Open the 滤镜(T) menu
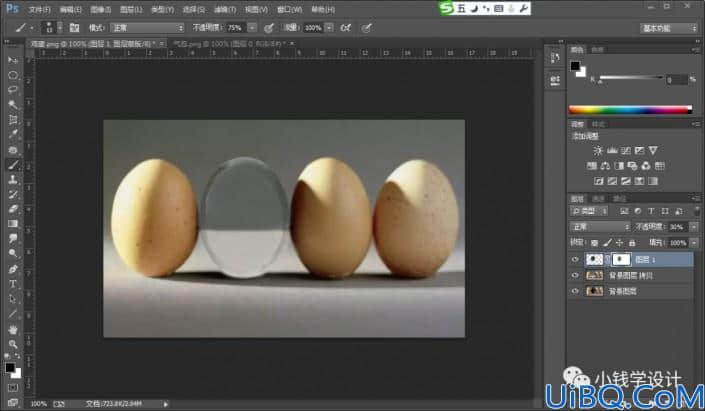The width and height of the screenshot is (705, 411). 225,9
